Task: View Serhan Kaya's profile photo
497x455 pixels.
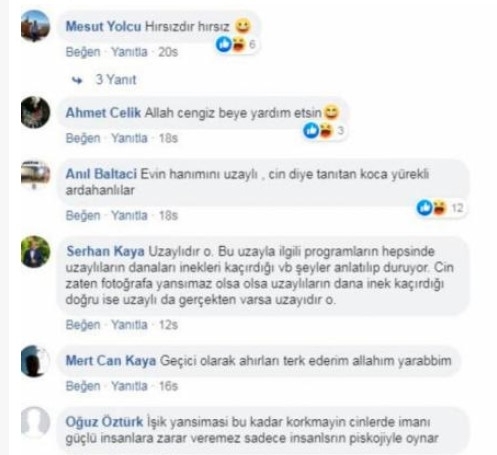Action: point(35,251)
